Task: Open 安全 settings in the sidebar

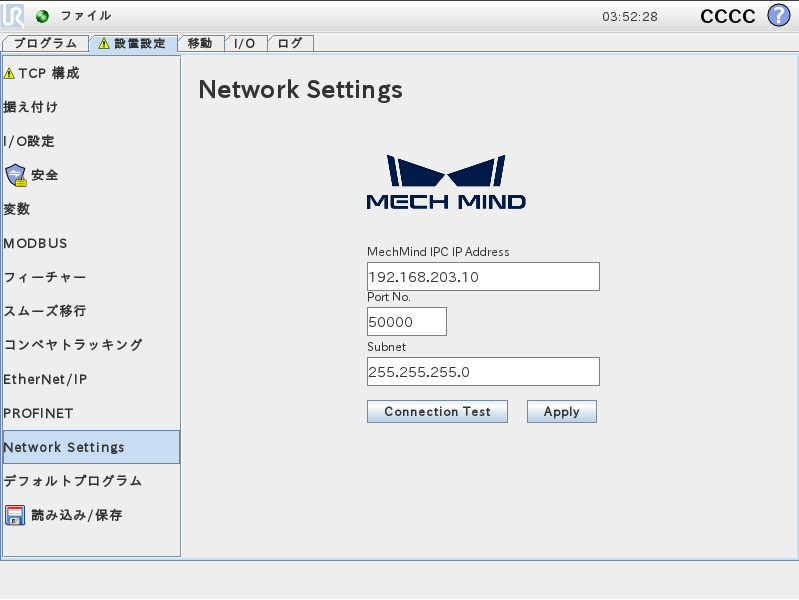Action: pyautogui.click(x=91, y=175)
